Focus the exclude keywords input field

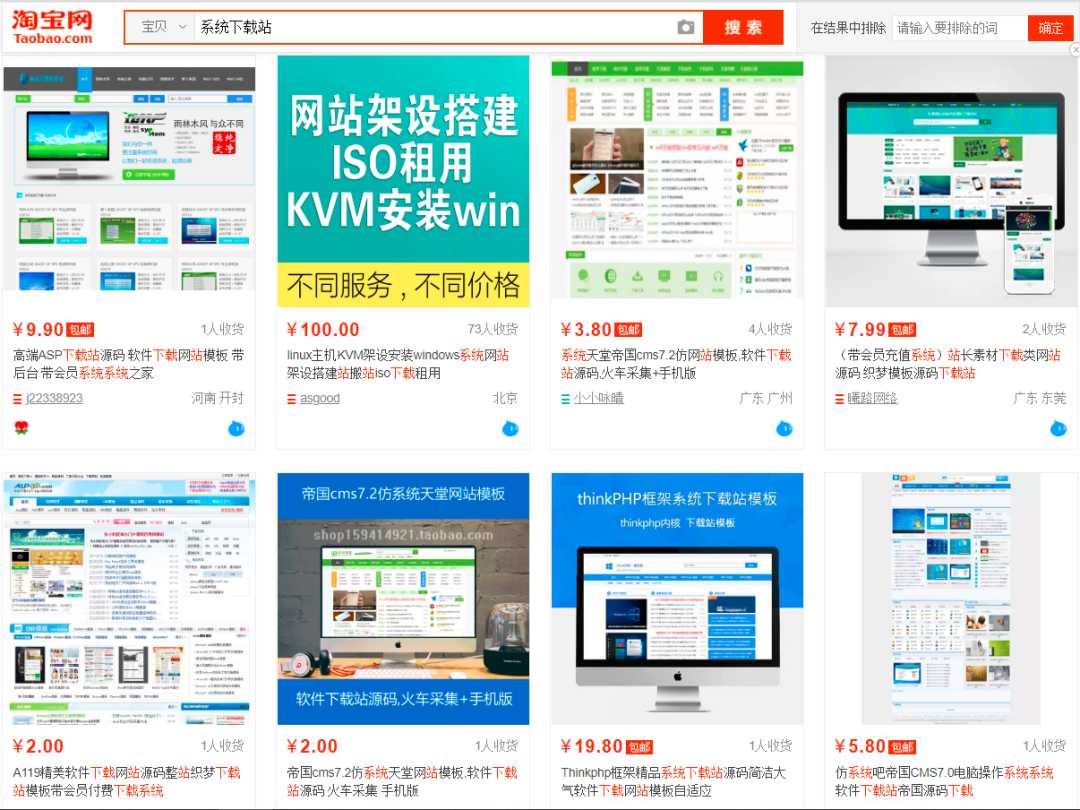point(959,28)
